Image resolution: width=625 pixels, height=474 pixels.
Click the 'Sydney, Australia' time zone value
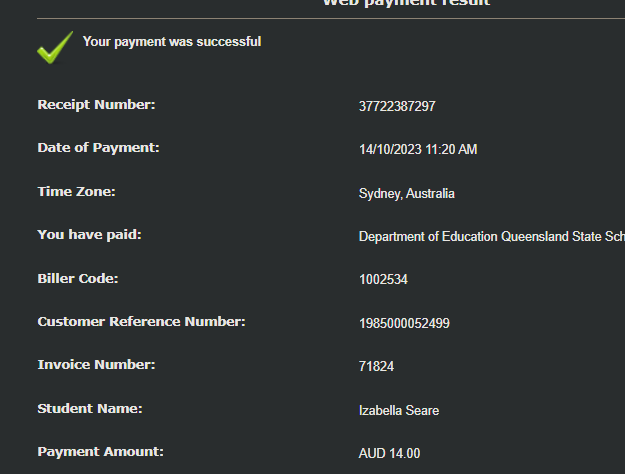click(x=406, y=193)
